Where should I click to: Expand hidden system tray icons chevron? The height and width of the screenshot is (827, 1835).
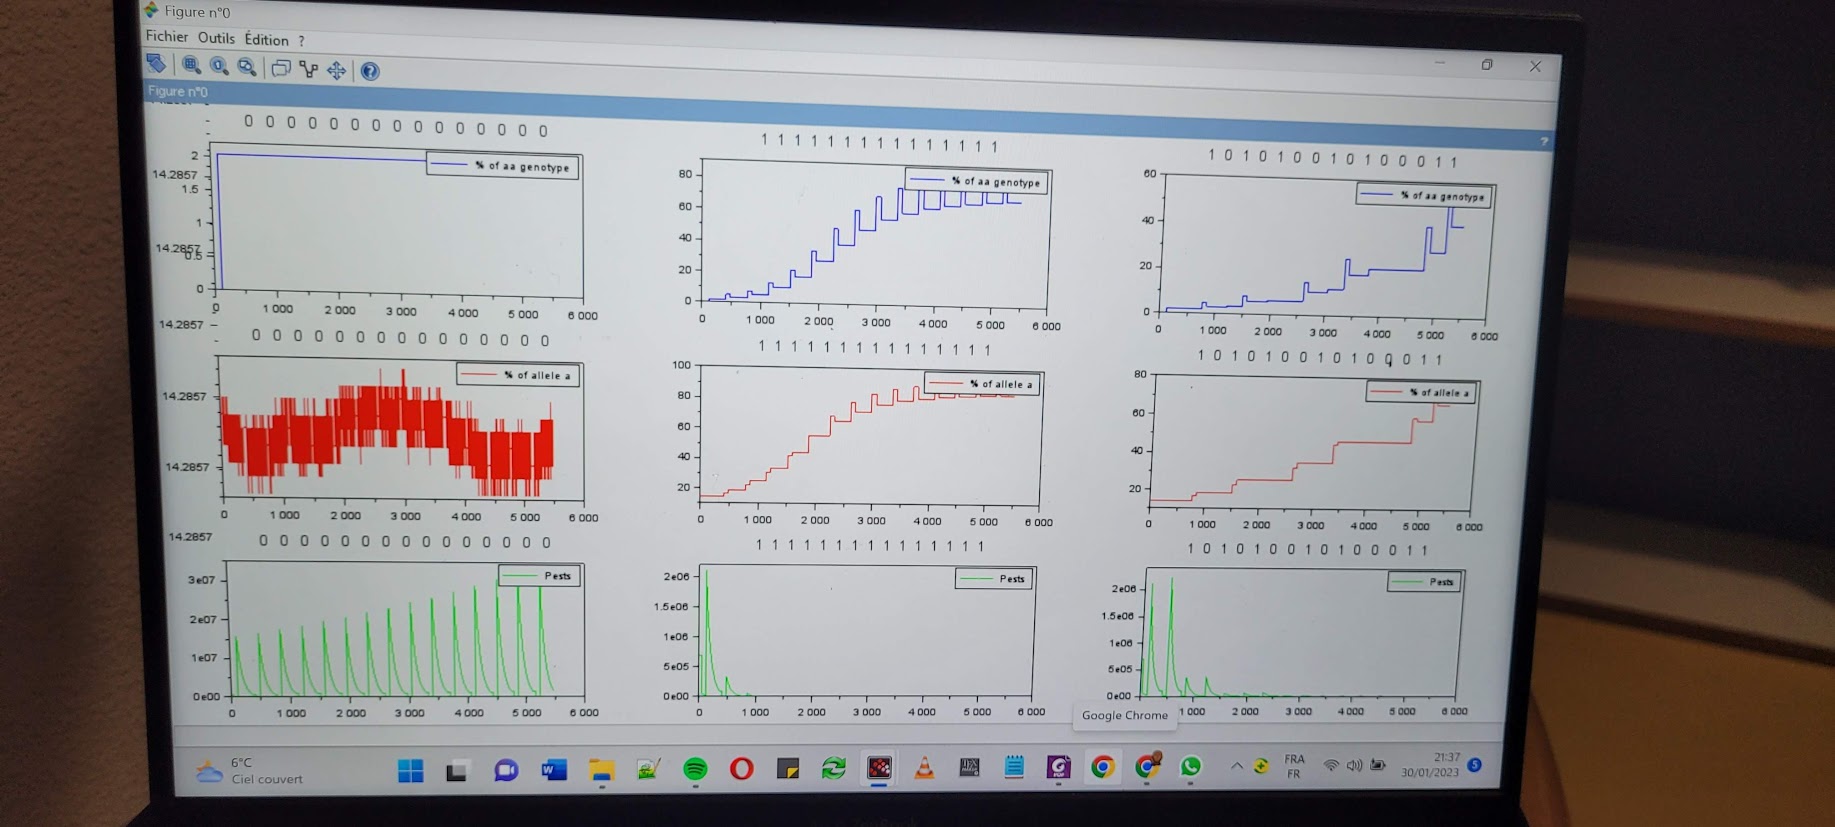[x=1236, y=766]
